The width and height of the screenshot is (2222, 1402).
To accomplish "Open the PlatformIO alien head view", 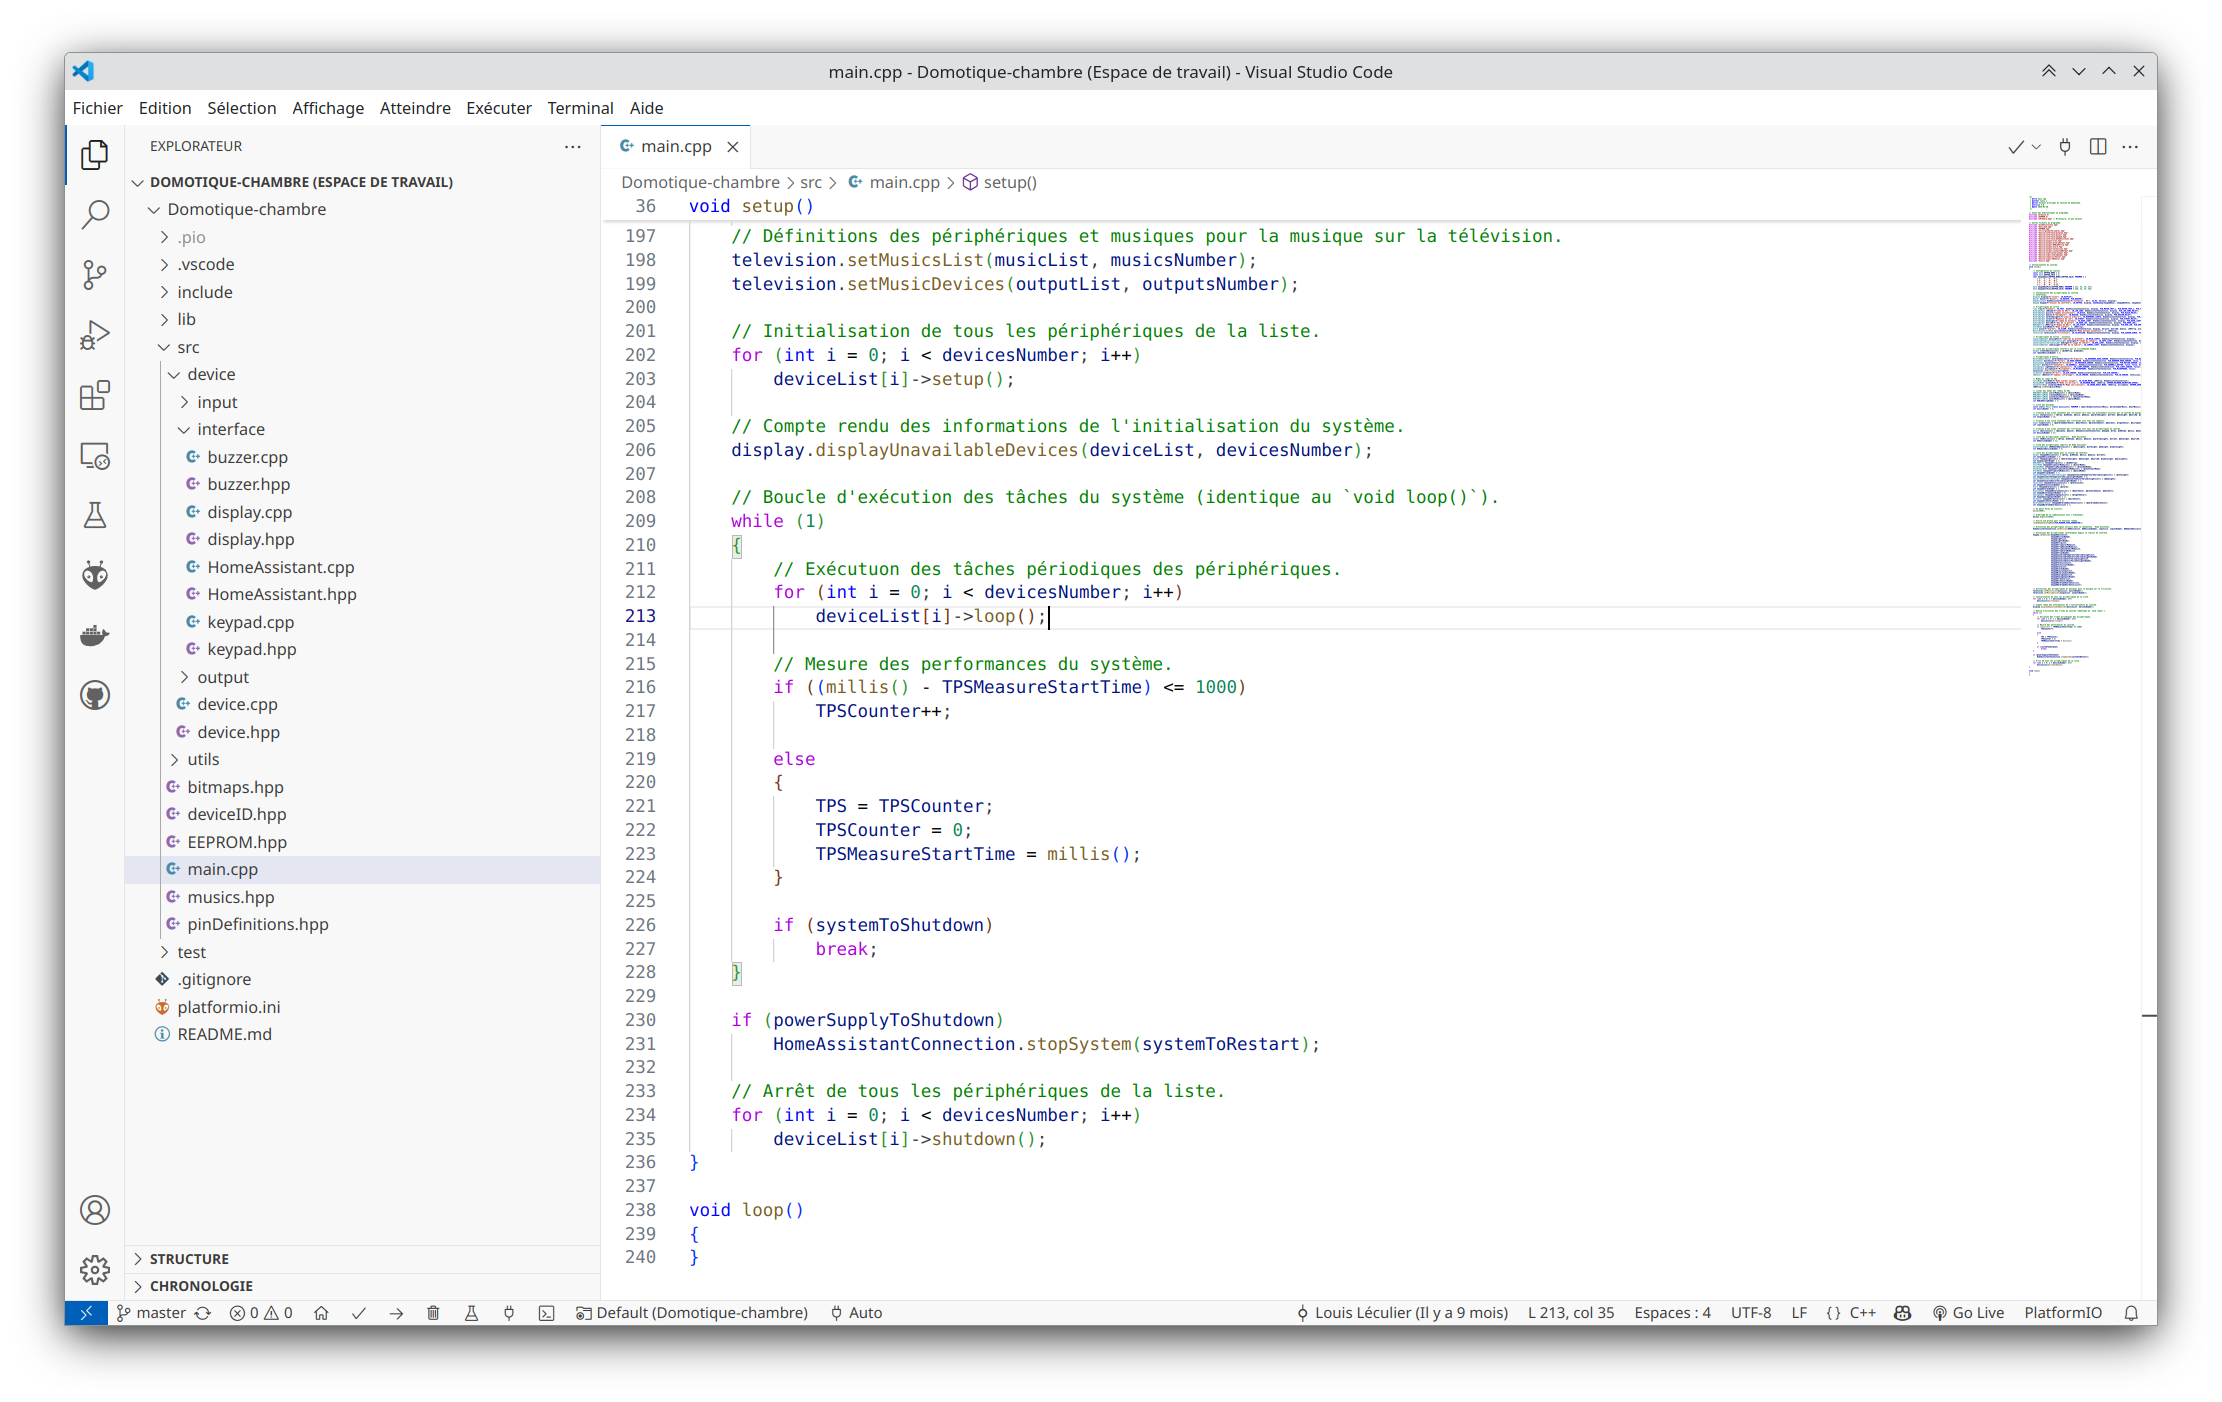I will [x=95, y=575].
